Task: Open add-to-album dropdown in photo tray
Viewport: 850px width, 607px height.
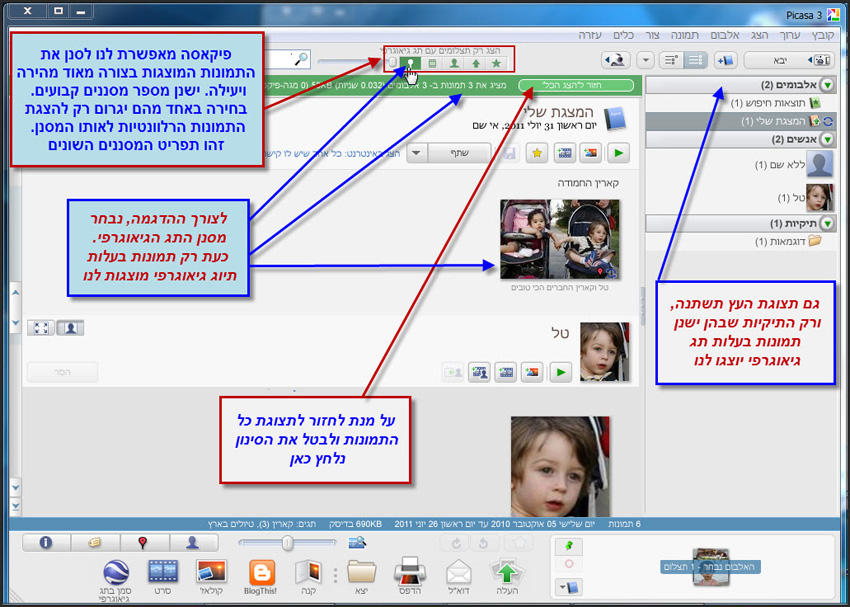Action: (569, 587)
